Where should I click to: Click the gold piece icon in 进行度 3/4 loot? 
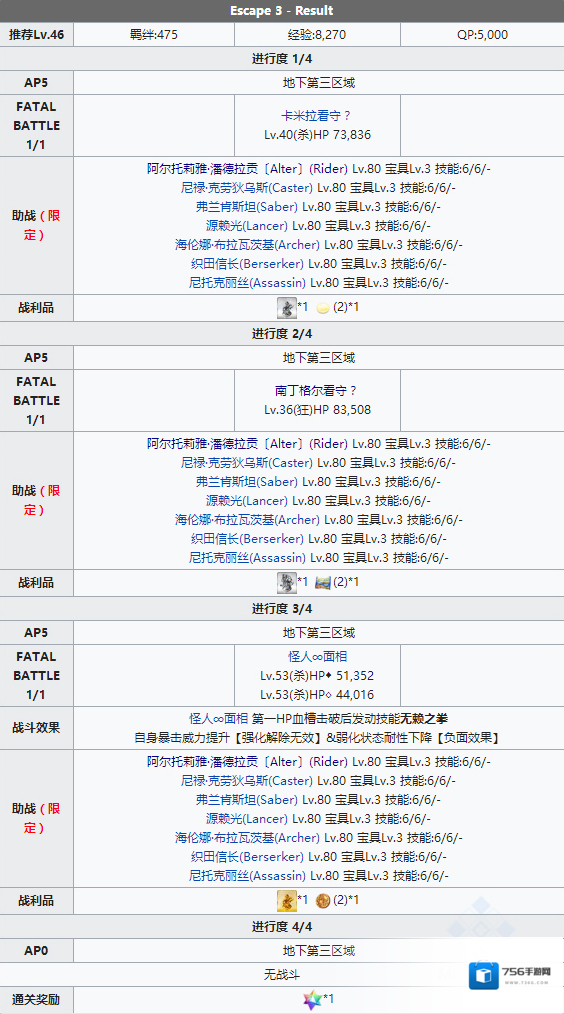click(x=287, y=900)
